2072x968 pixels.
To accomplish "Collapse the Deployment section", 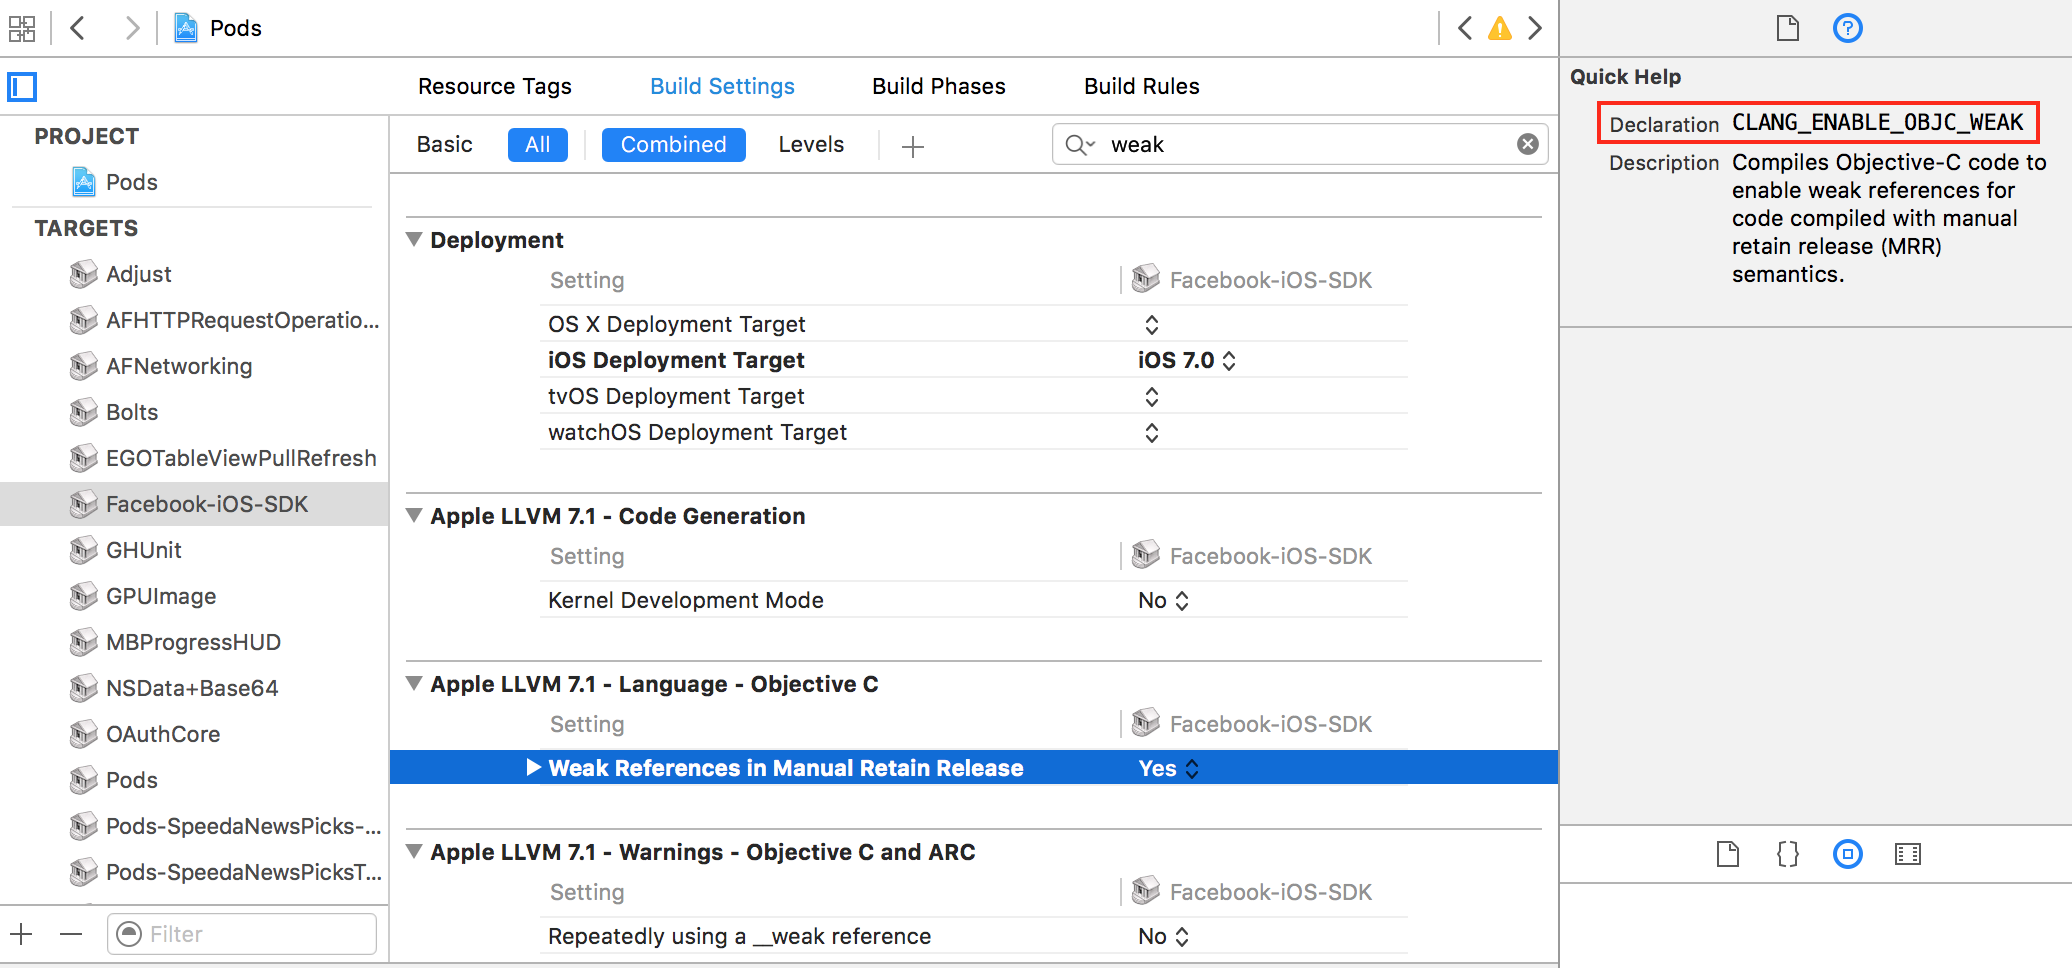I will click(414, 240).
